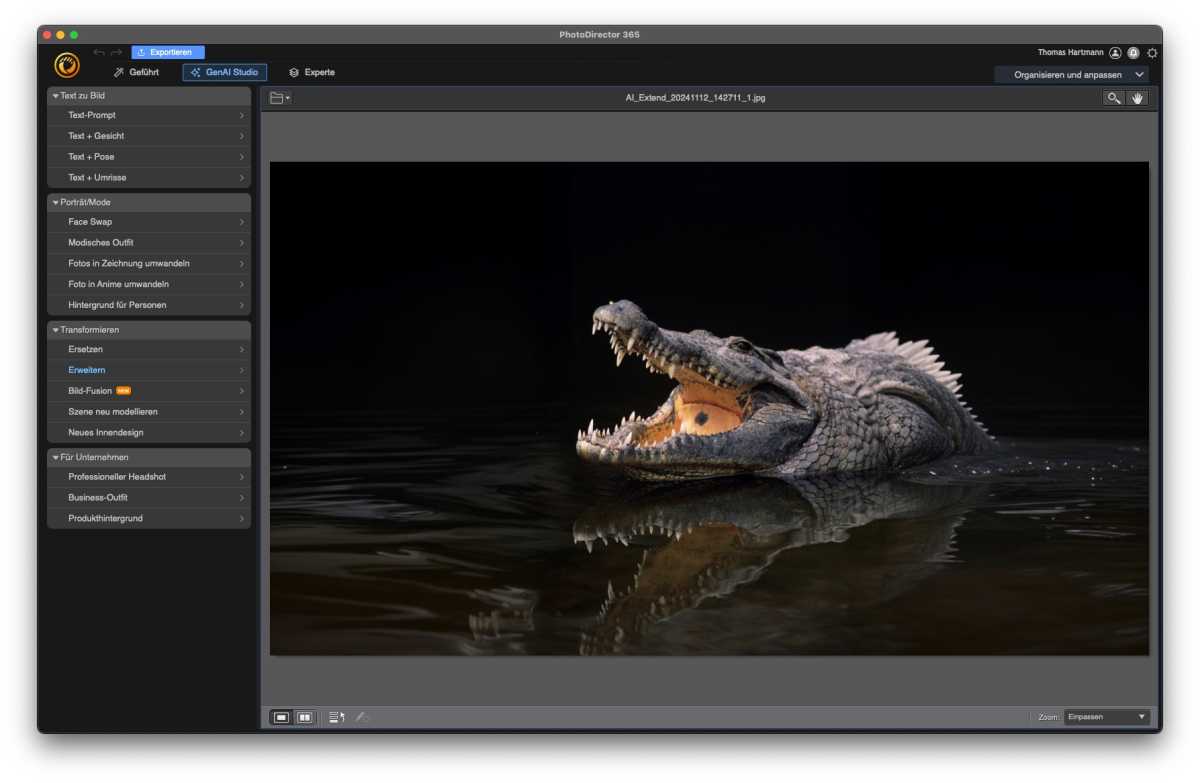This screenshot has height=783, width=1200.
Task: Click the PhotoDirector logo icon
Action: coord(67,65)
